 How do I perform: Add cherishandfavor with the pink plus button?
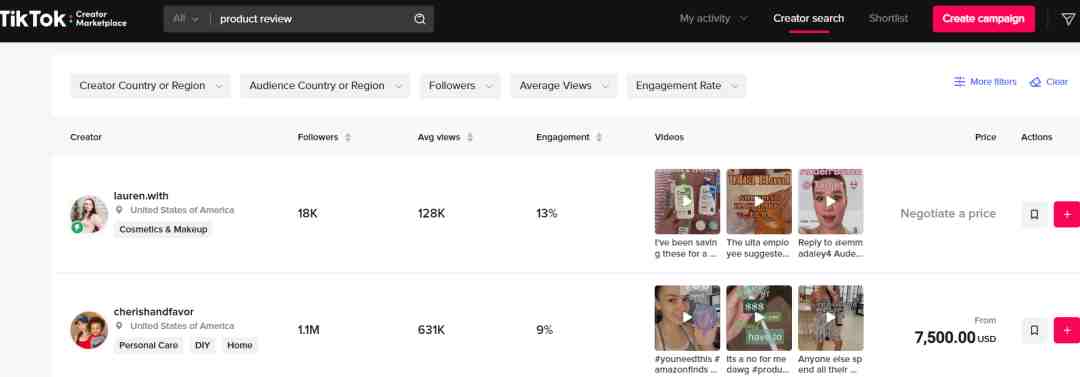pyautogui.click(x=1067, y=330)
